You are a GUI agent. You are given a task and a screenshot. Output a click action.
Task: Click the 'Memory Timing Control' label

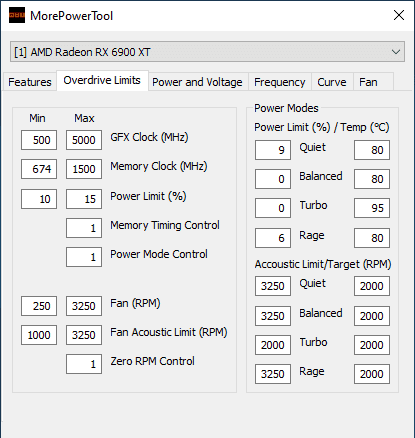(x=165, y=225)
